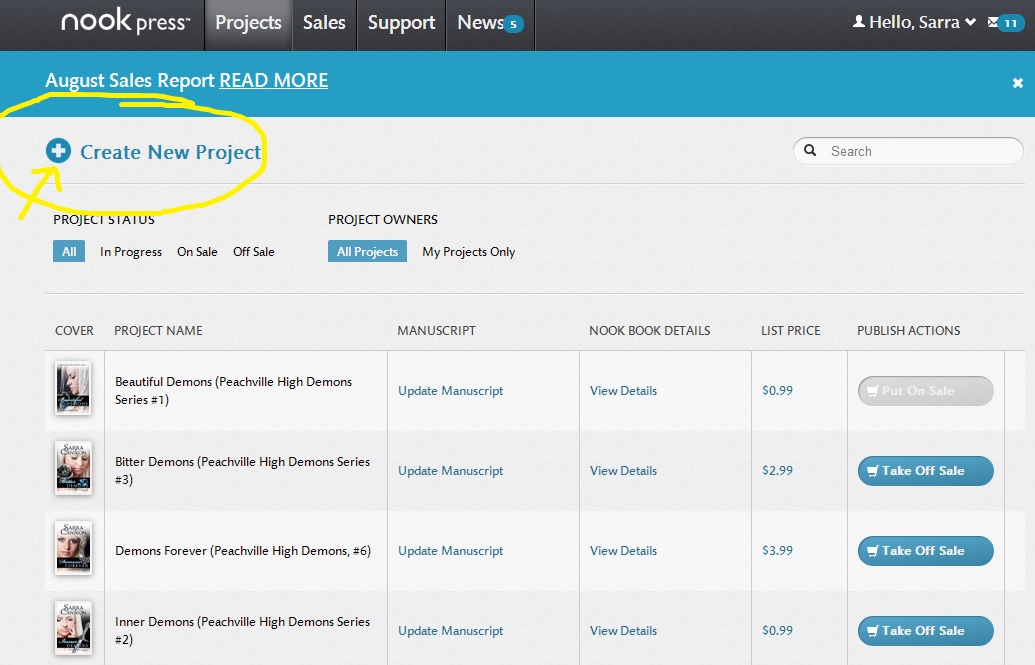The width and height of the screenshot is (1035, 665).
Task: Click the PROJECT NAME column header
Action: pos(158,330)
